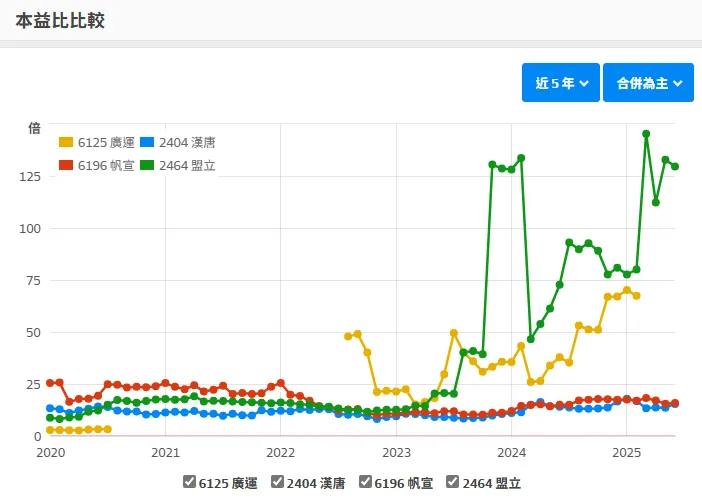Click green legend marker for 2464 盟立

click(147, 165)
